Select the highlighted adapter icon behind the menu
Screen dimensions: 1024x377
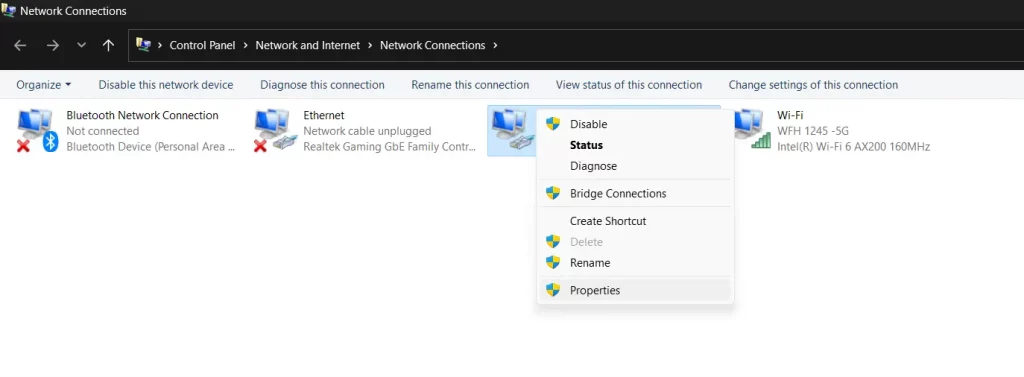pos(513,131)
